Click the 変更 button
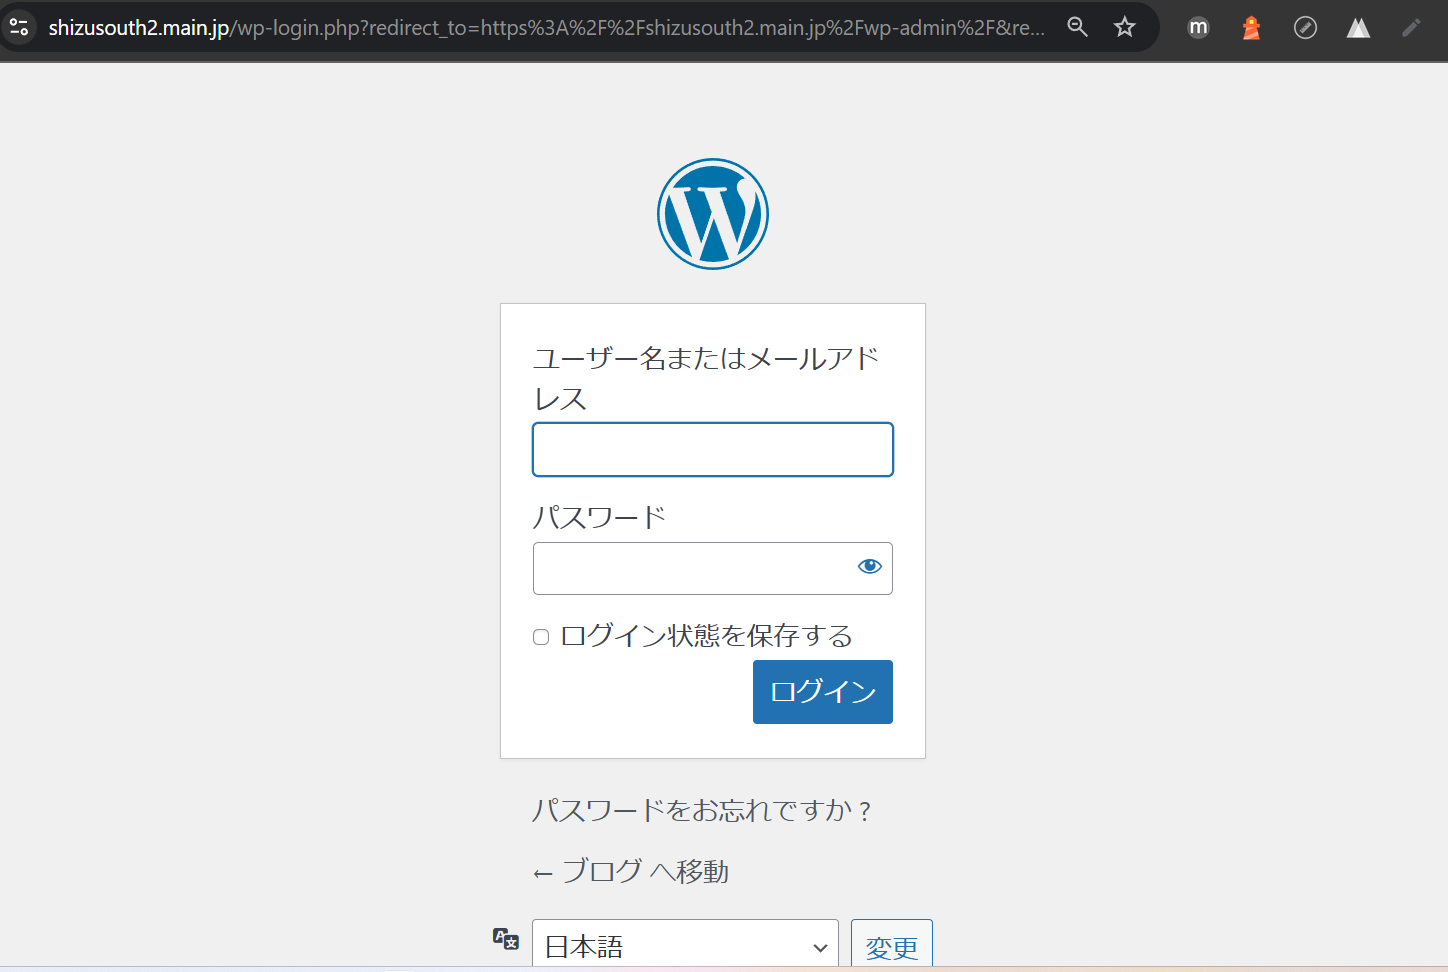The width and height of the screenshot is (1448, 972). click(891, 945)
